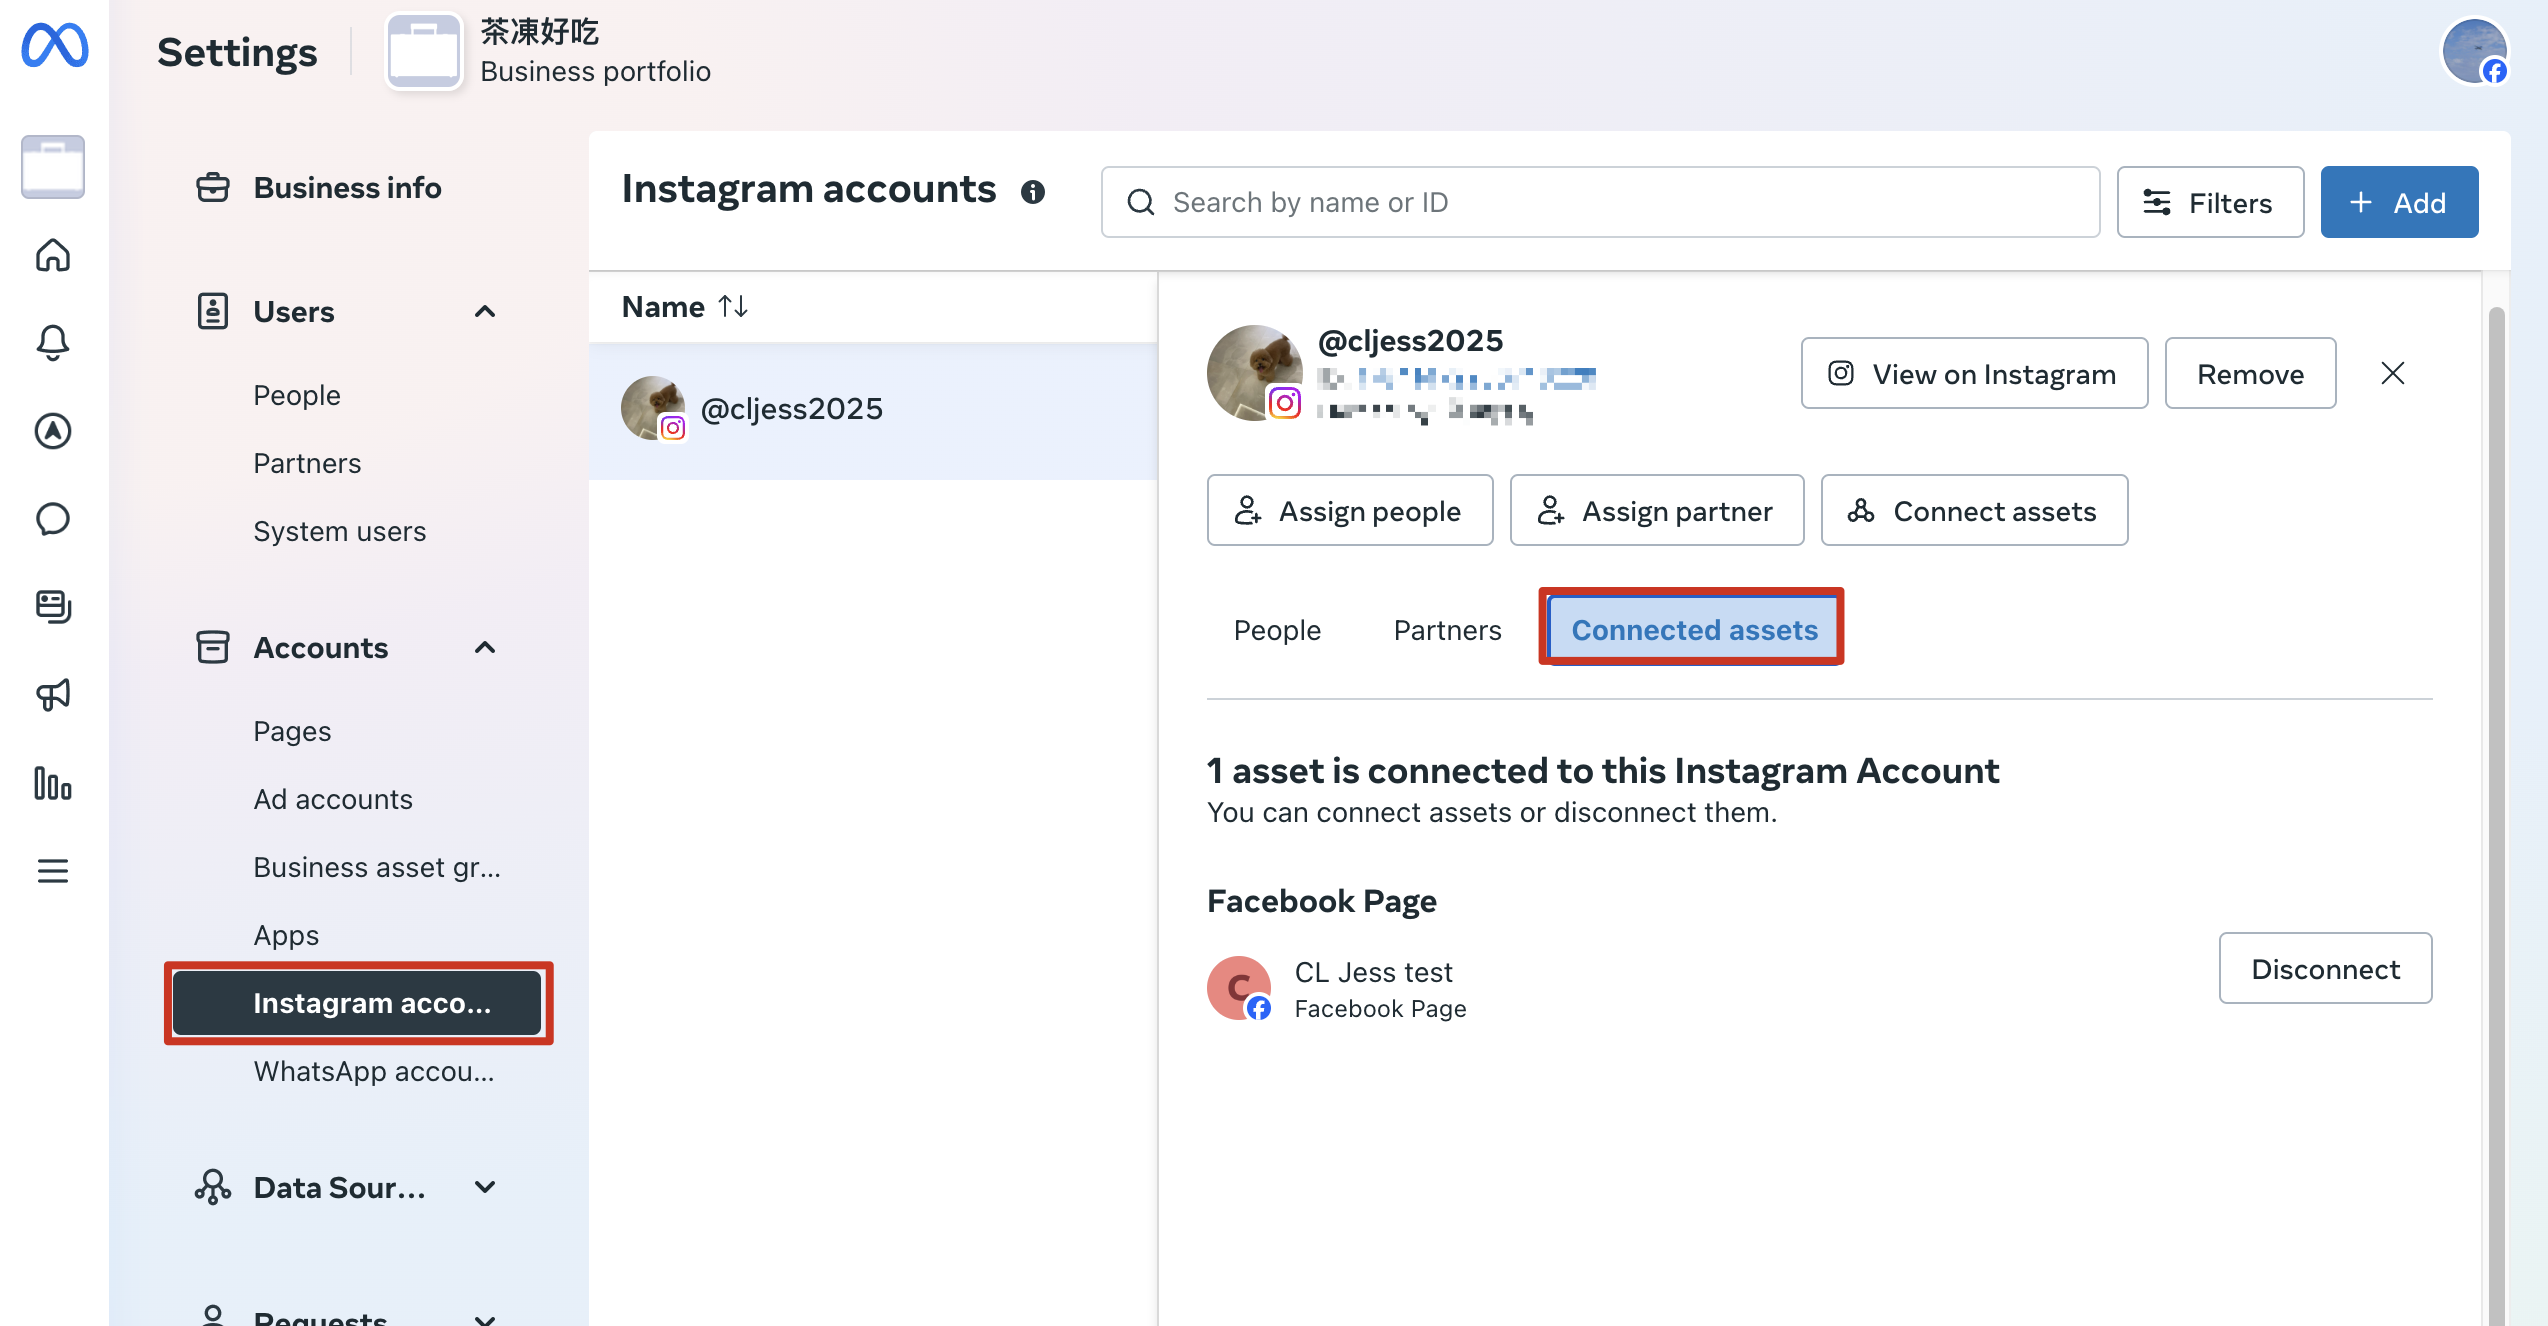This screenshot has height=1326, width=2548.
Task: Click Assign partner button
Action: pos(1657,510)
